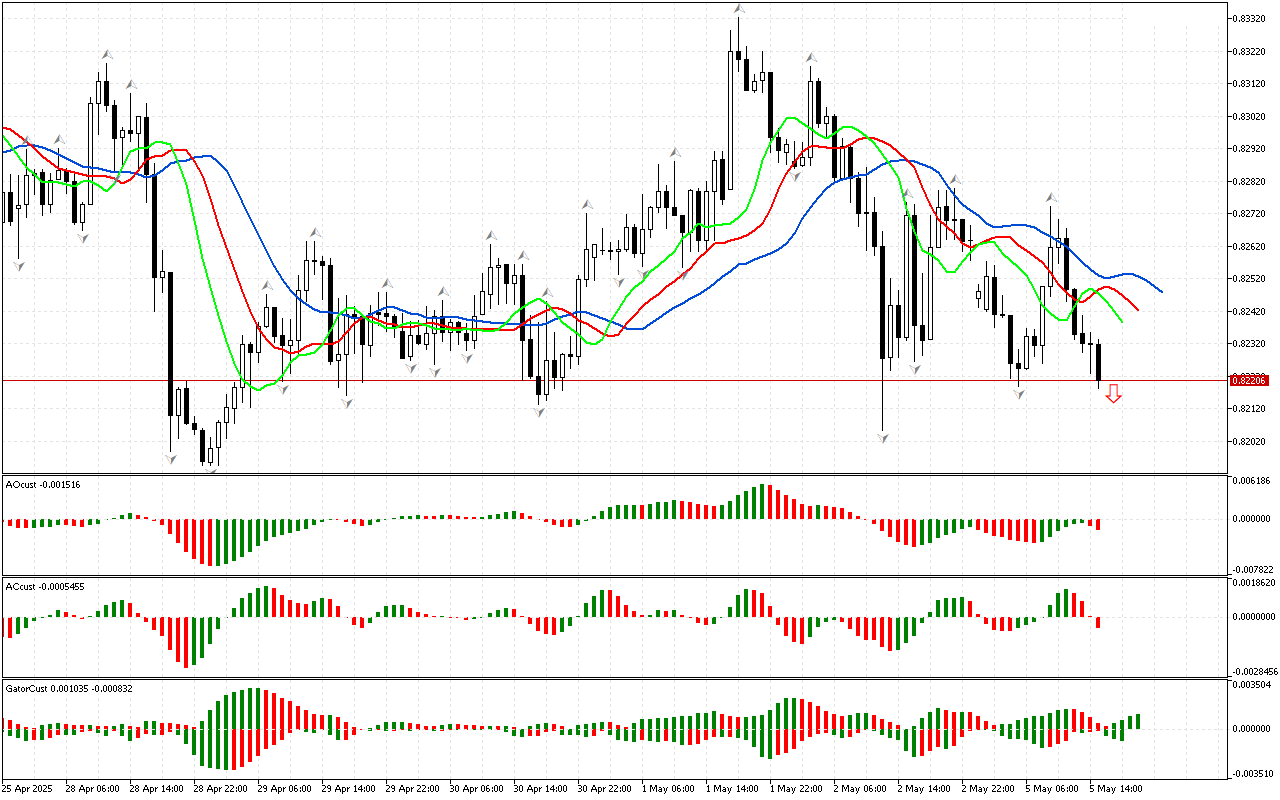Viewport: 1280px width, 800px height.
Task: Click the last black candle on the chart
Action: tap(1098, 362)
